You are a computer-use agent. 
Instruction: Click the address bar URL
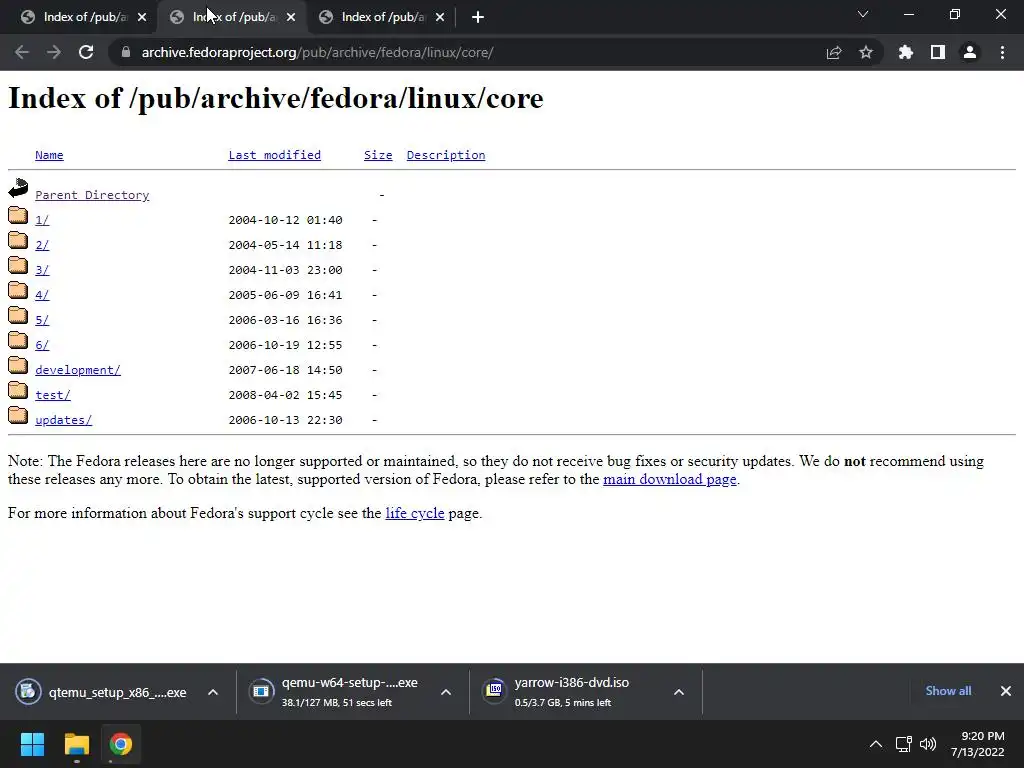(x=317, y=52)
